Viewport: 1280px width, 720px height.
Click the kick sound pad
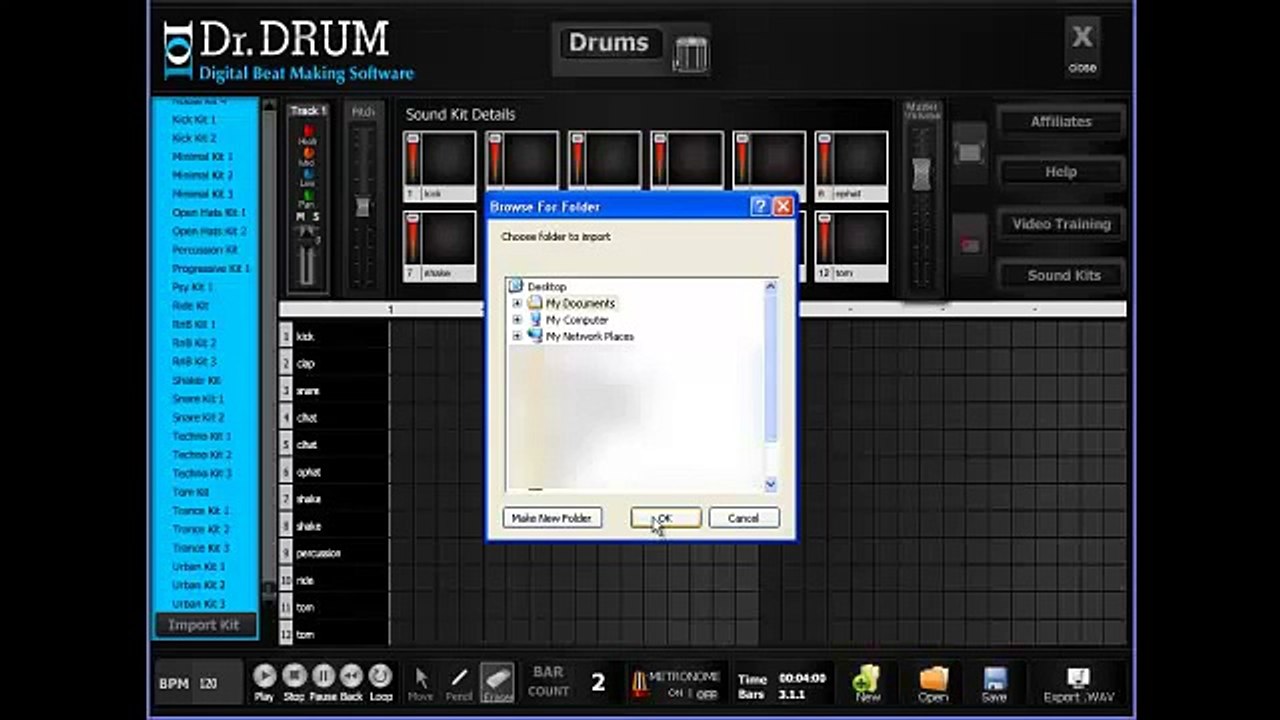(x=440, y=166)
